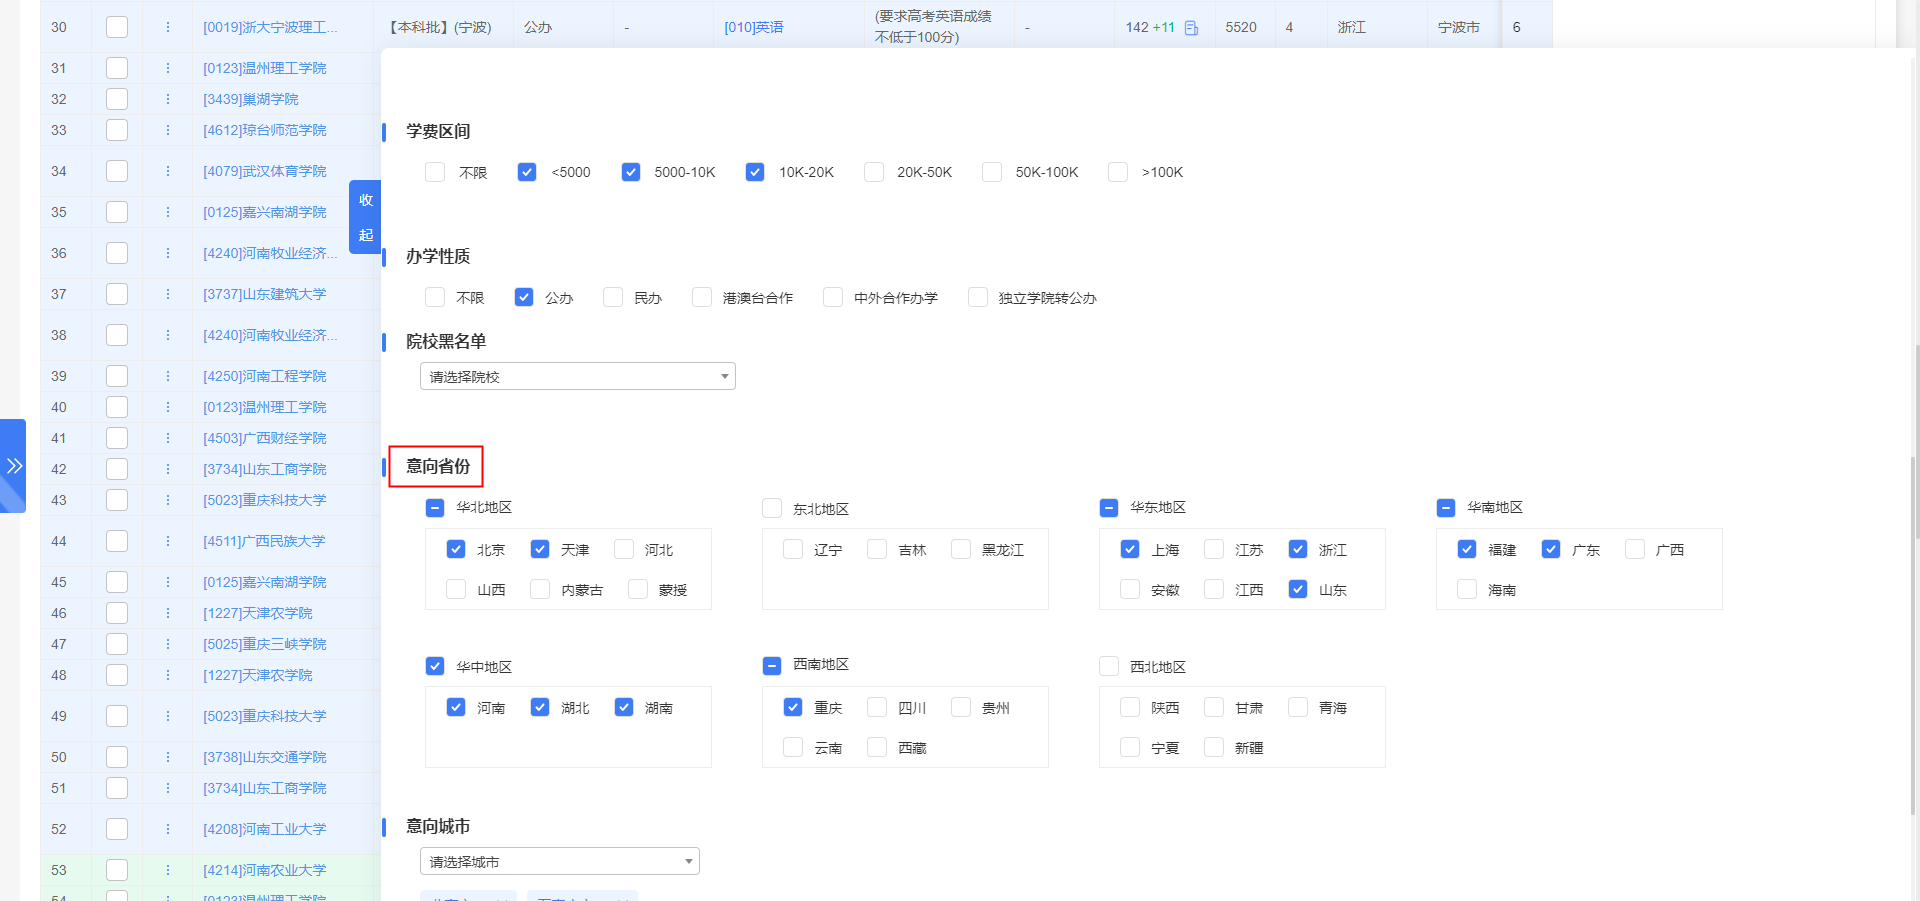Open the actions menu for 河南农业大学
The image size is (1920, 901).
(167, 870)
